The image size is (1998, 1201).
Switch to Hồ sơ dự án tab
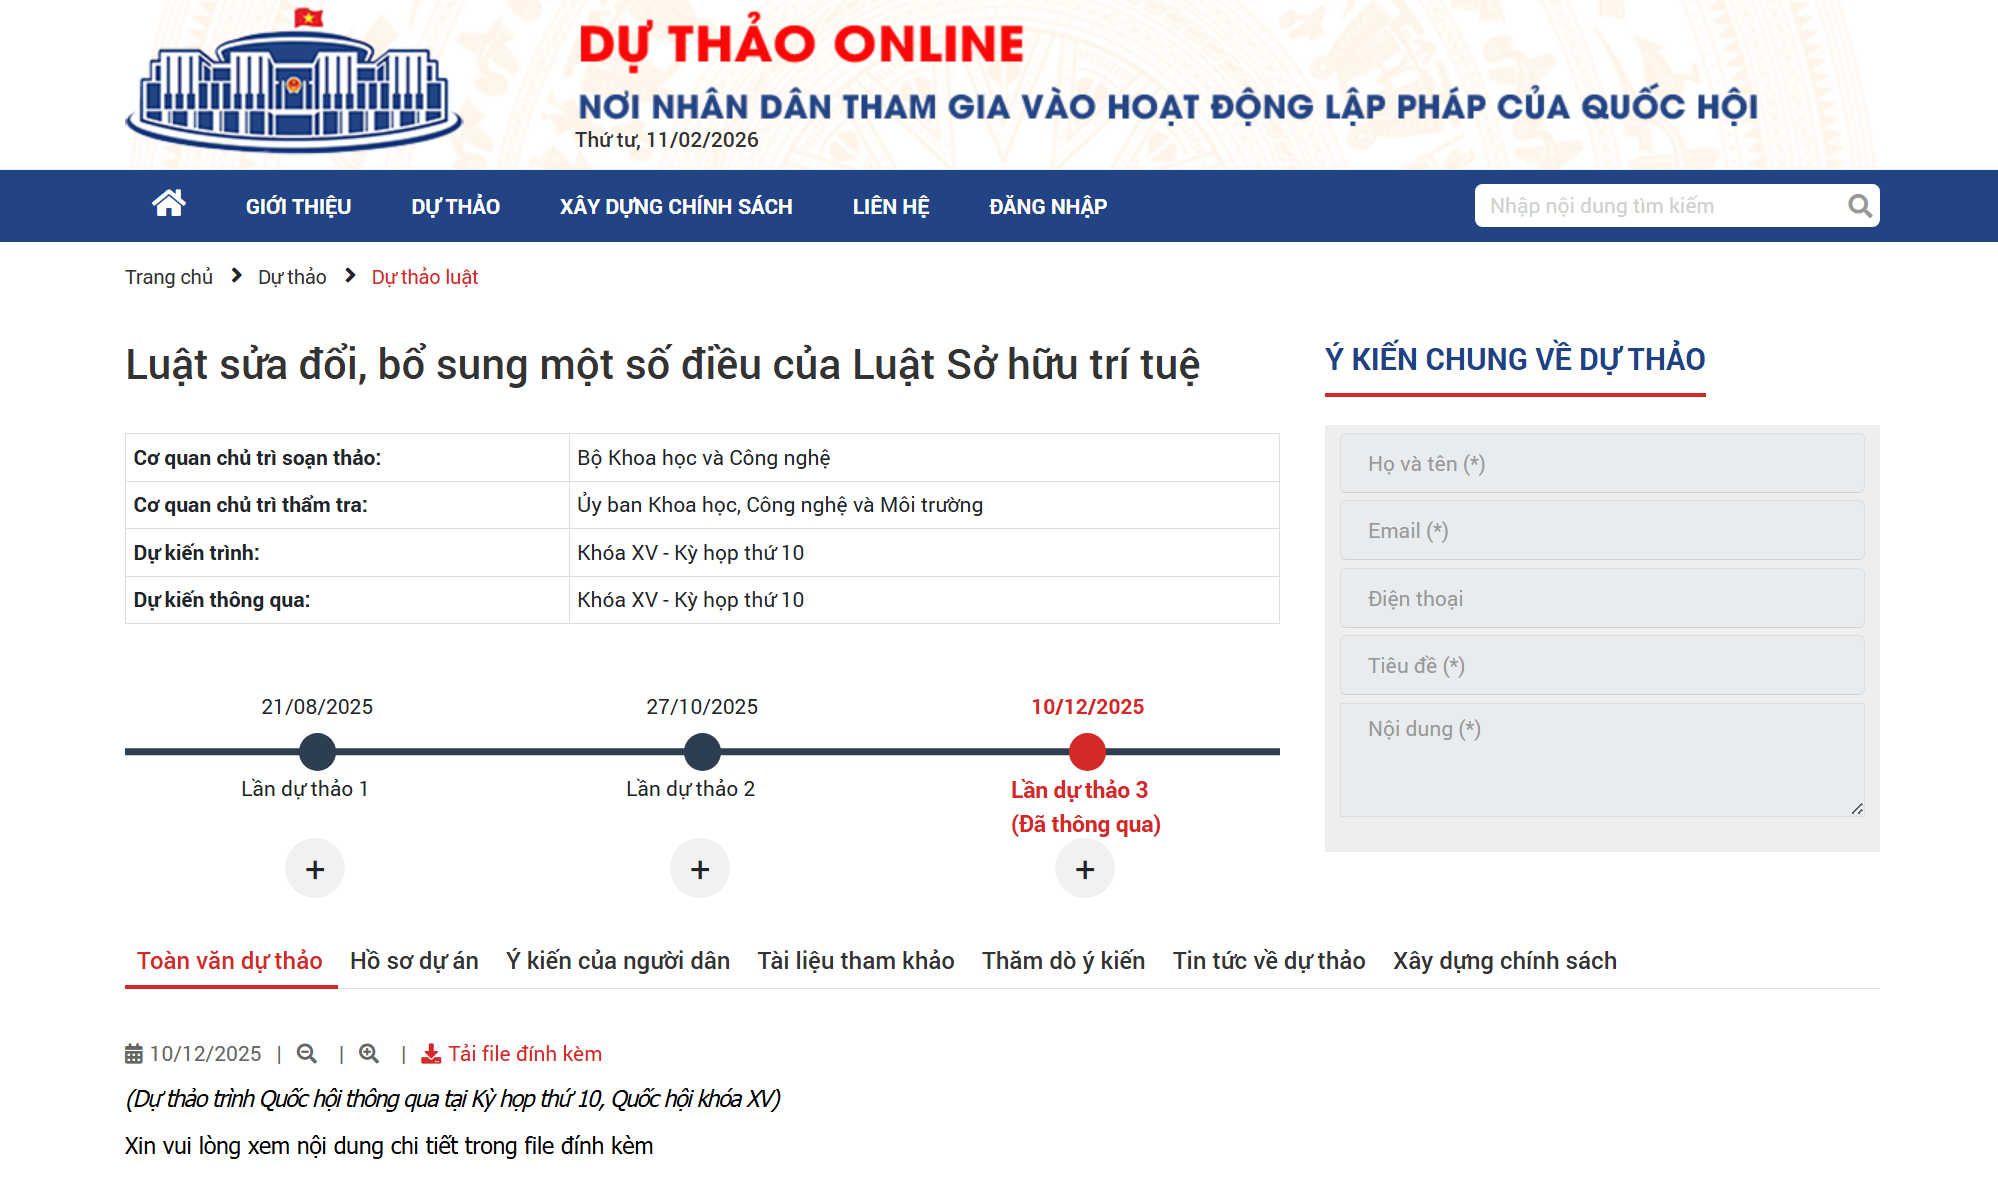click(414, 961)
